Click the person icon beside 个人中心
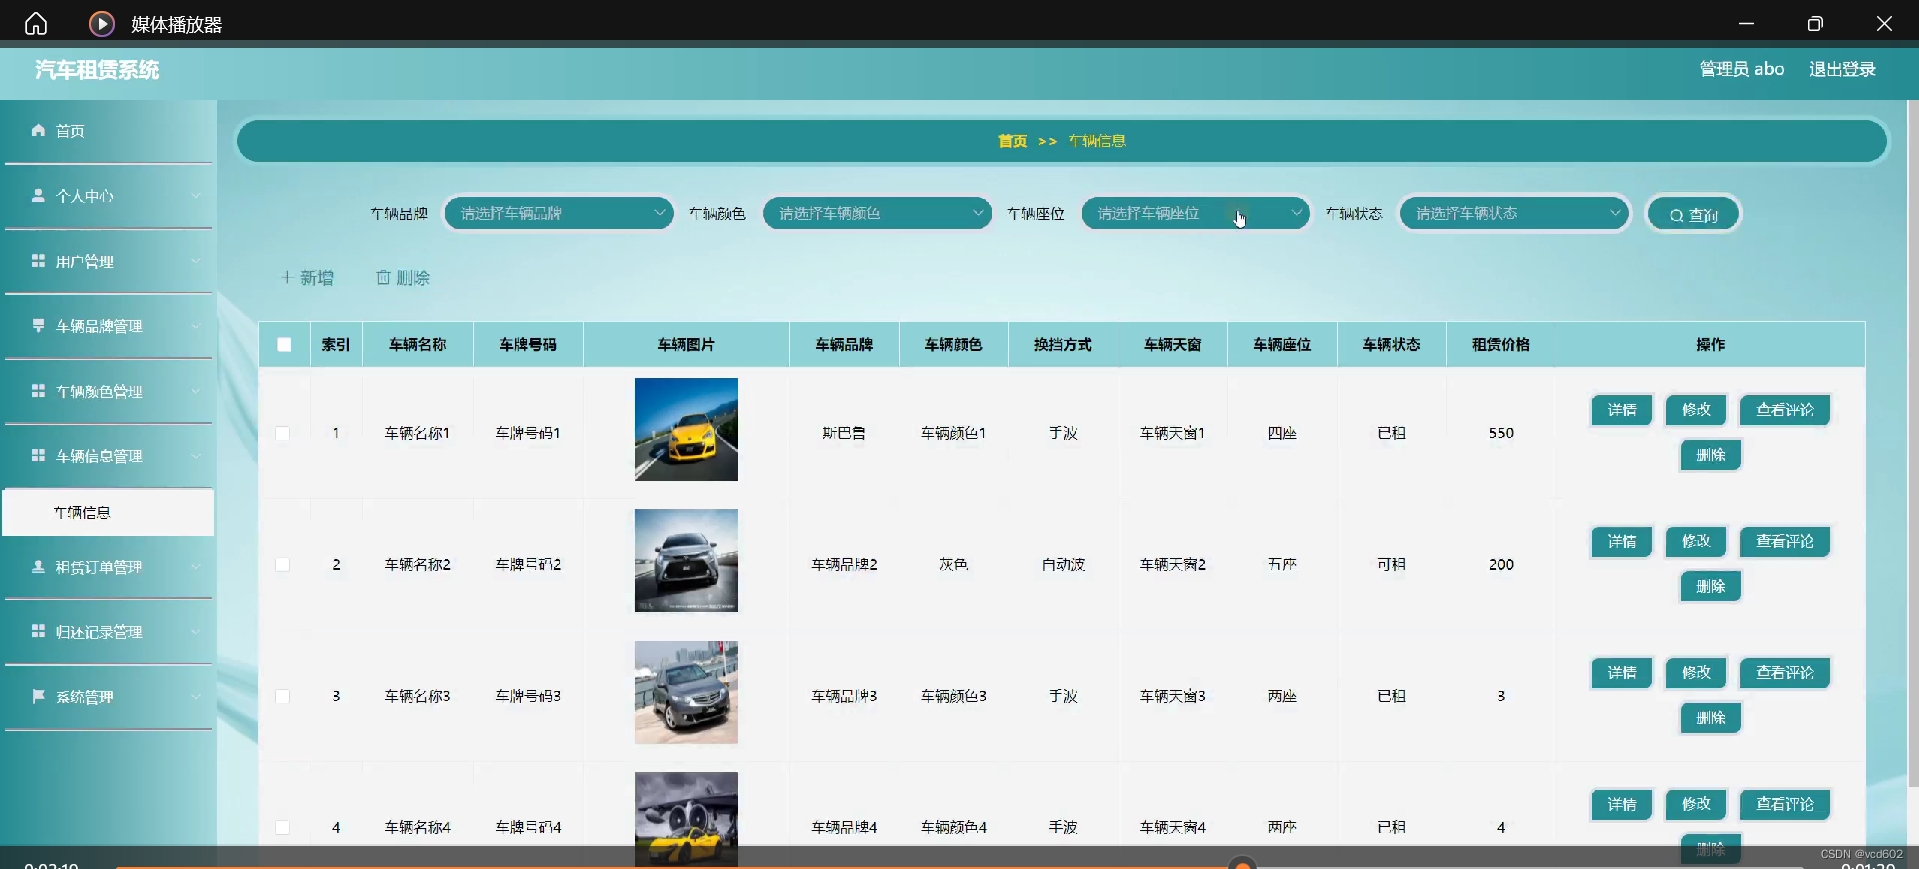This screenshot has height=869, width=1919. (38, 196)
